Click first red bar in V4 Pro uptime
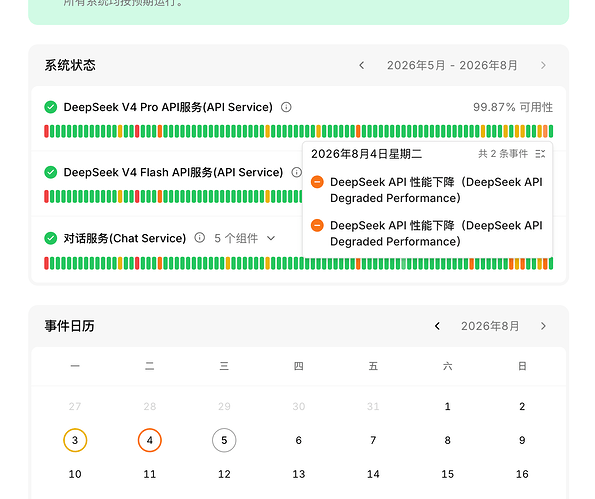 [x=46, y=131]
